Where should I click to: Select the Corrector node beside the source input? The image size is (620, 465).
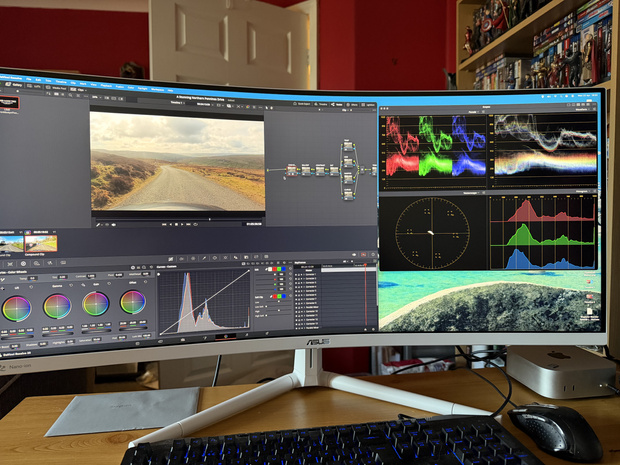(x=292, y=171)
